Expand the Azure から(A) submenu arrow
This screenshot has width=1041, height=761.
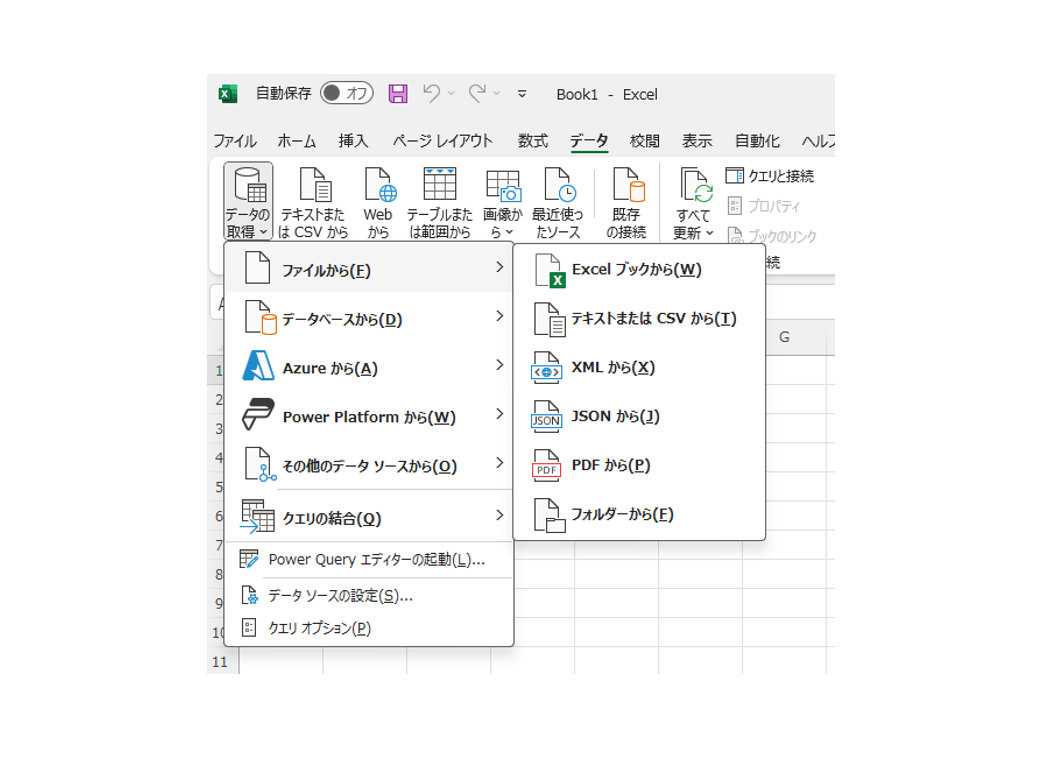click(499, 365)
